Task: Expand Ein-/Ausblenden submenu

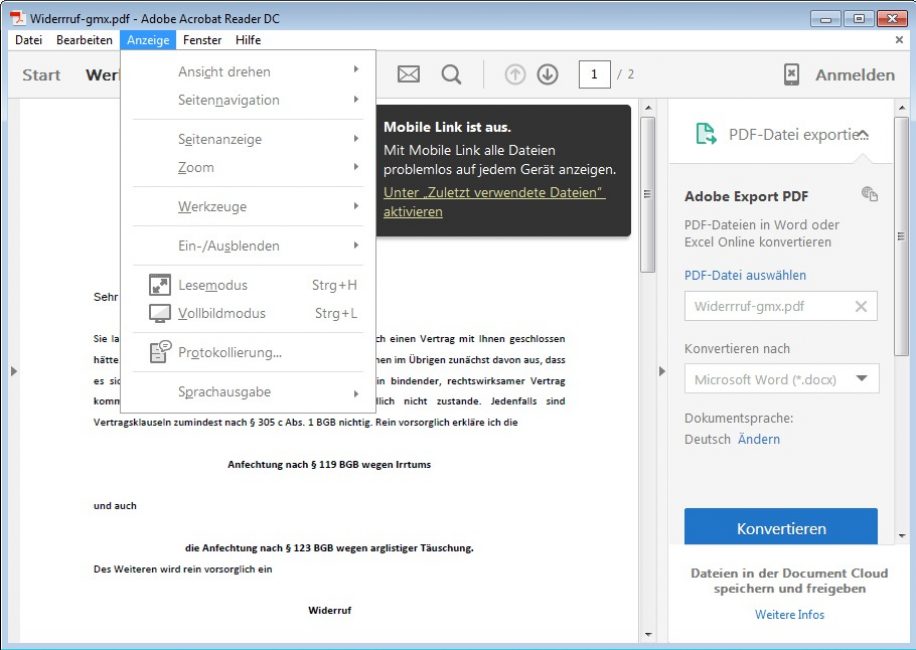Action: pos(248,245)
